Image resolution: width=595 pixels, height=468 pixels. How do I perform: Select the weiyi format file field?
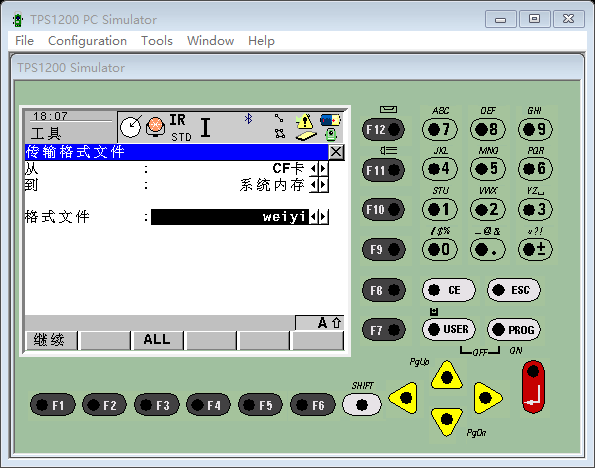(230, 217)
